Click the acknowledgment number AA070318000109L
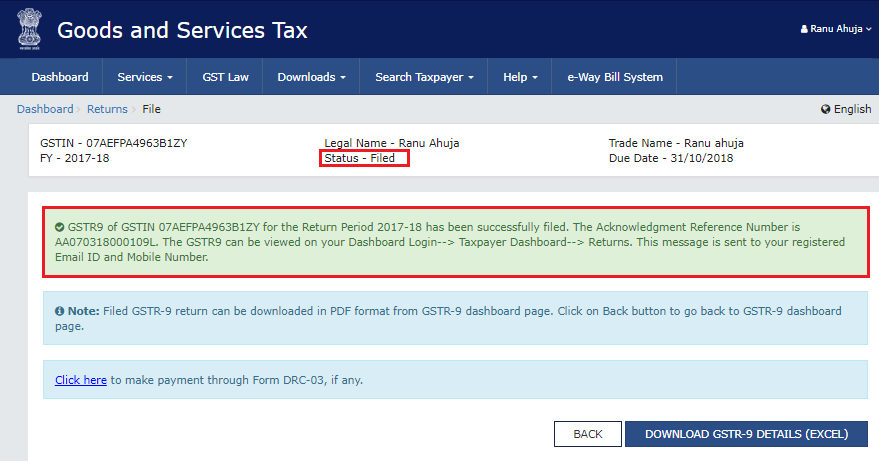This screenshot has height=461, width=879. (x=107, y=242)
